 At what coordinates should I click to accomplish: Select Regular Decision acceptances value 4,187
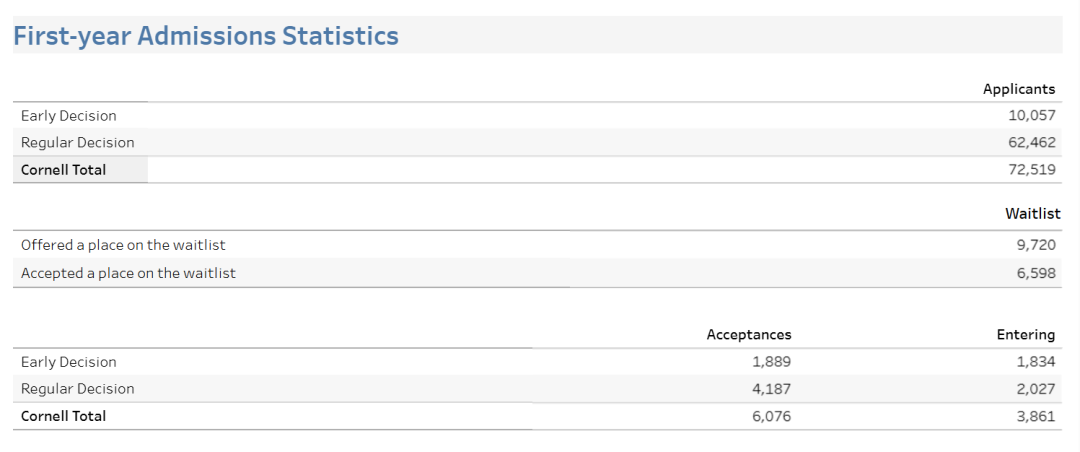pyautogui.click(x=771, y=389)
